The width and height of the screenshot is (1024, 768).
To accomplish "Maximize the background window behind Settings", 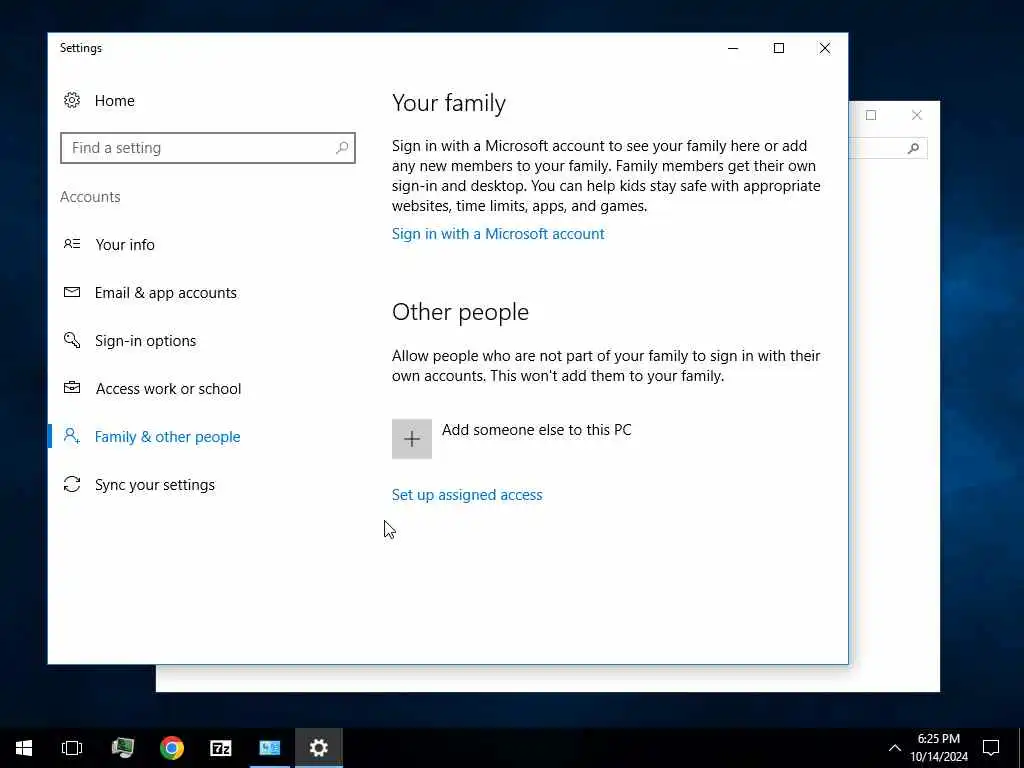I will [871, 116].
